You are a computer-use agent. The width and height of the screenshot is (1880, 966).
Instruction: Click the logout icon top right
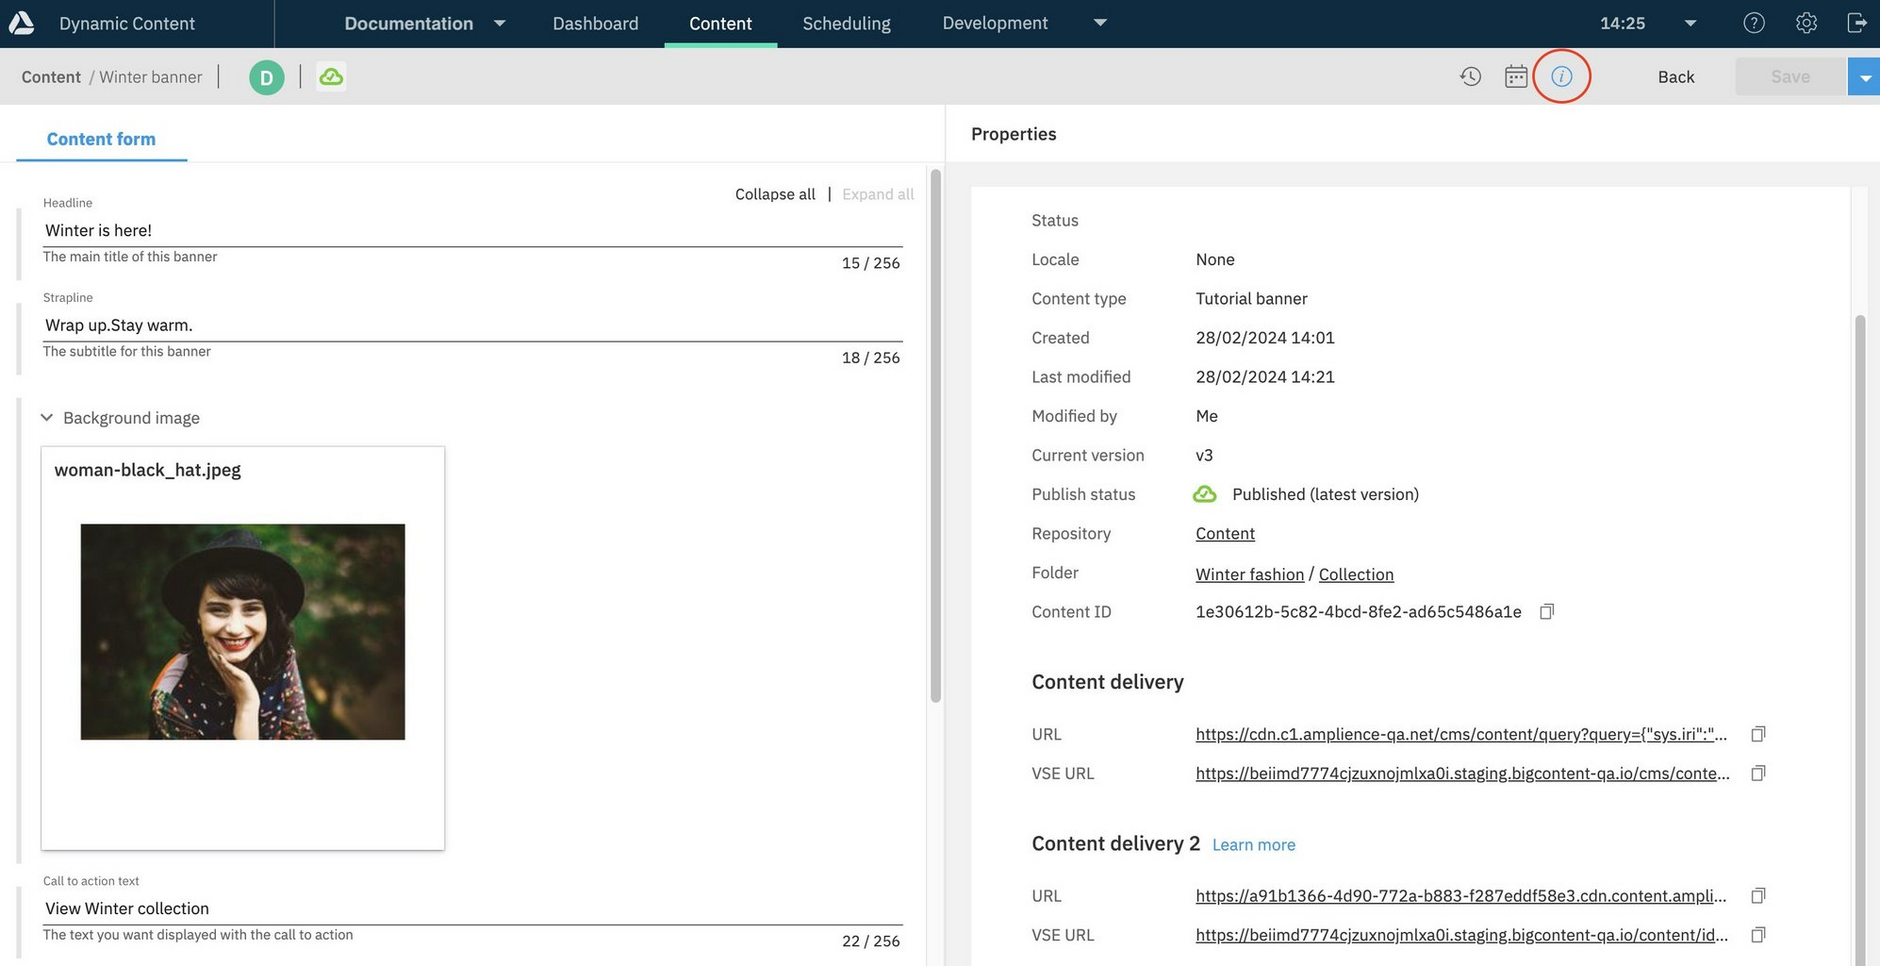1857,22
